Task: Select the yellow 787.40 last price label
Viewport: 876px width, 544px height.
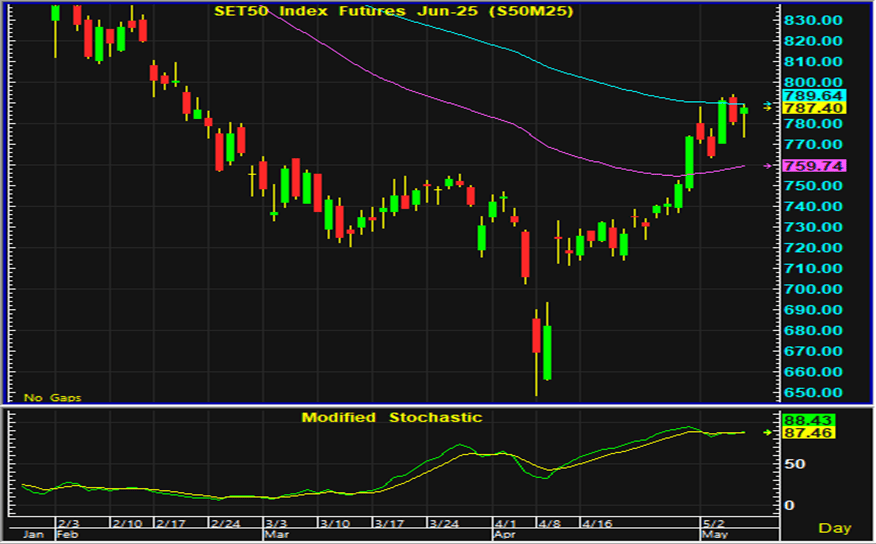Action: (x=815, y=108)
